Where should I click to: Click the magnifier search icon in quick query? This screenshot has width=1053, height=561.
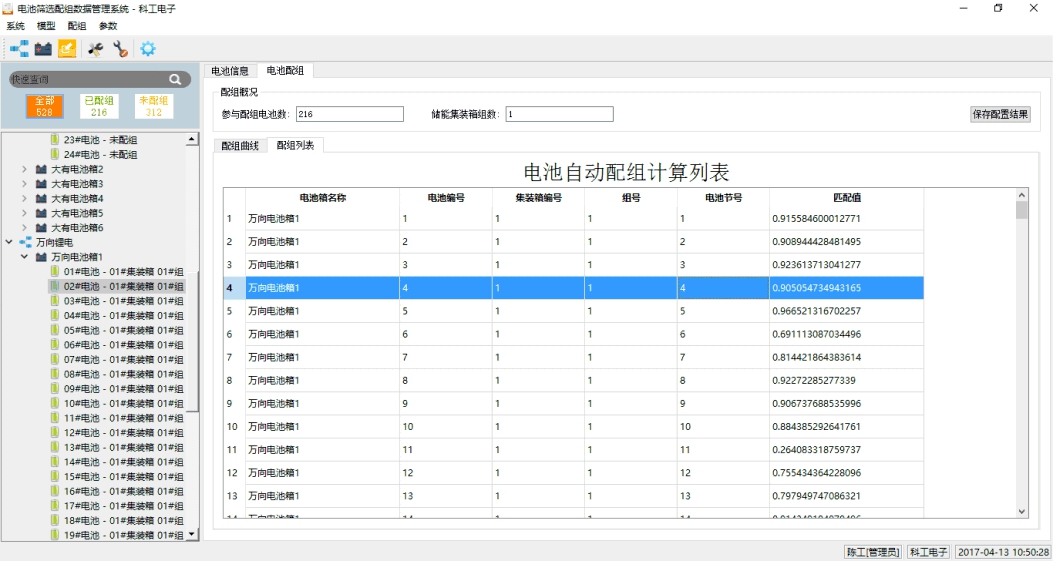tap(175, 79)
